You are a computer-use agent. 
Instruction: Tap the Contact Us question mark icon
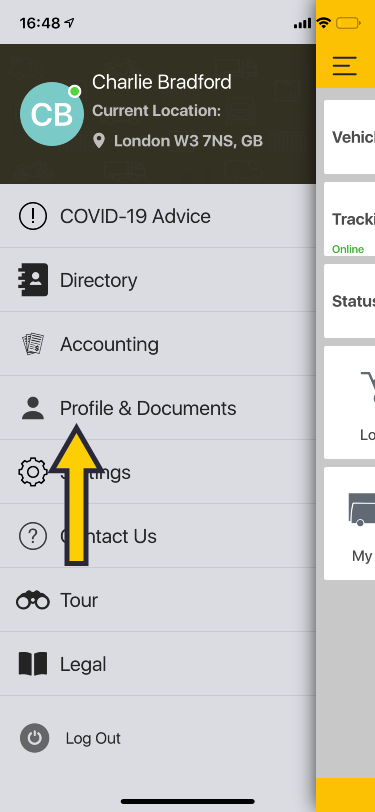click(x=33, y=536)
